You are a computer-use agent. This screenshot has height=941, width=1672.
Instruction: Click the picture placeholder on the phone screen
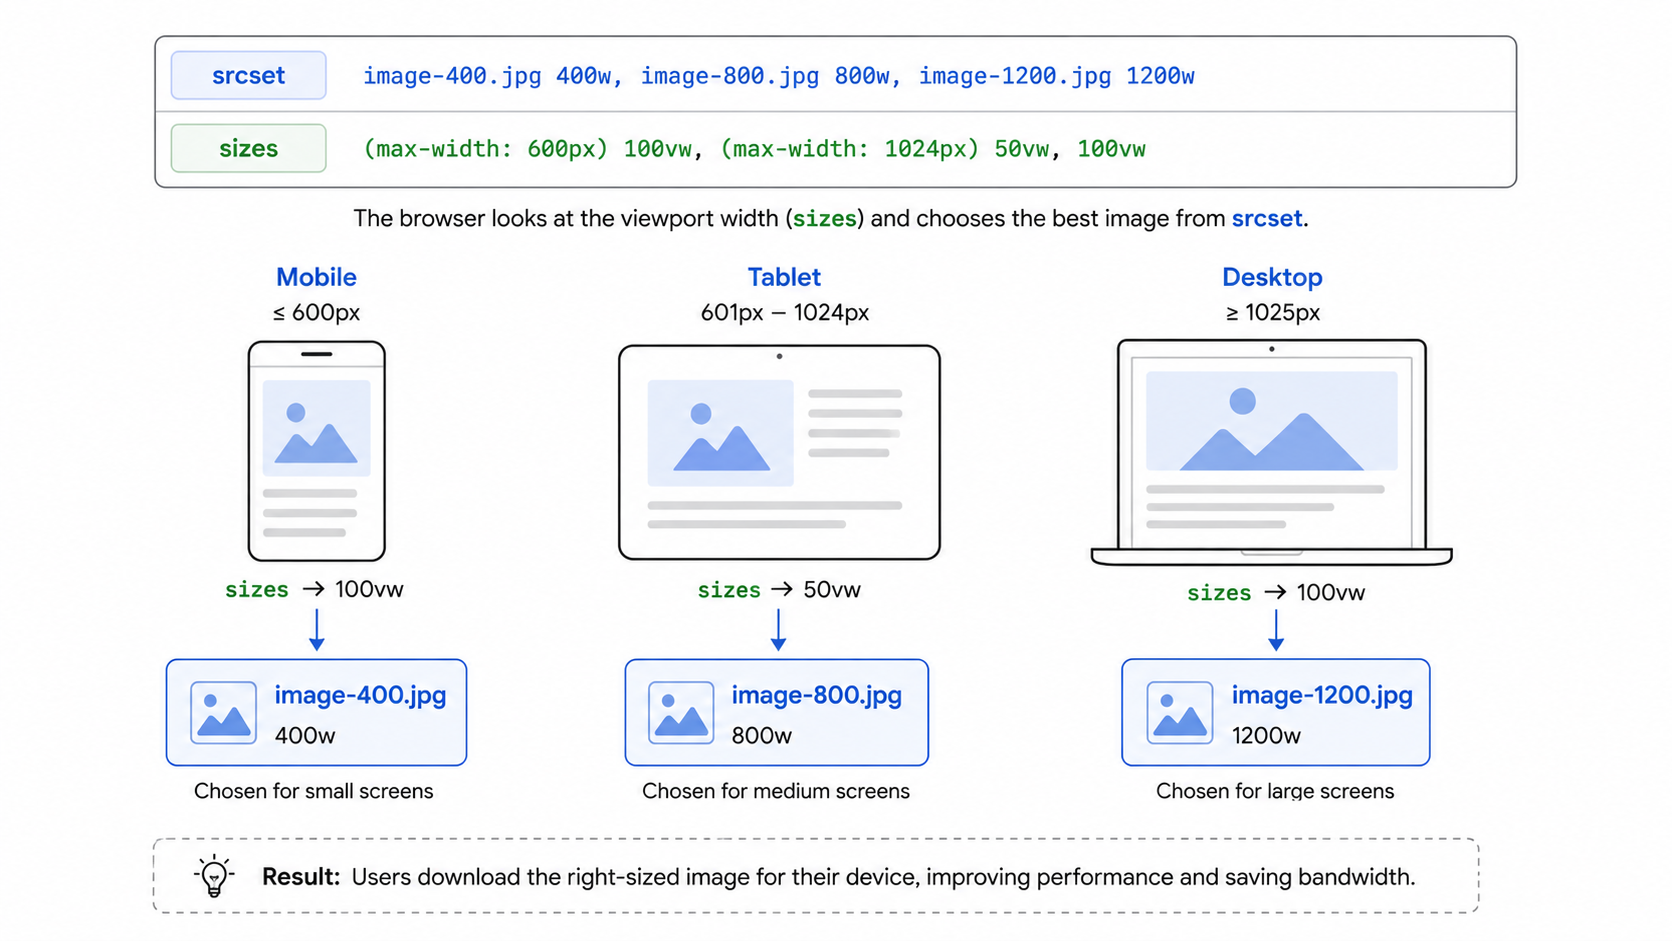point(316,428)
